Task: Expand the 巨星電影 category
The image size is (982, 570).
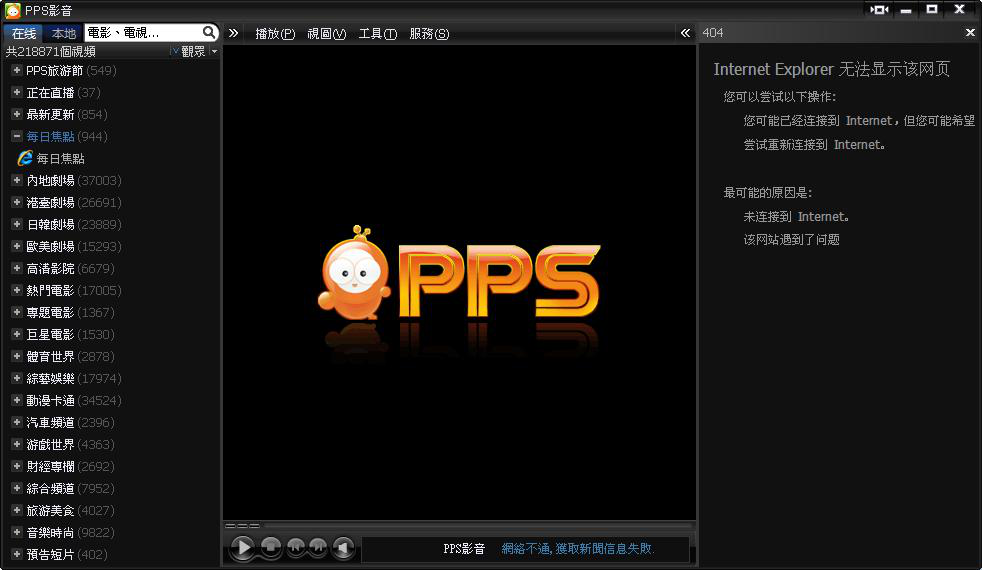Action: point(17,334)
